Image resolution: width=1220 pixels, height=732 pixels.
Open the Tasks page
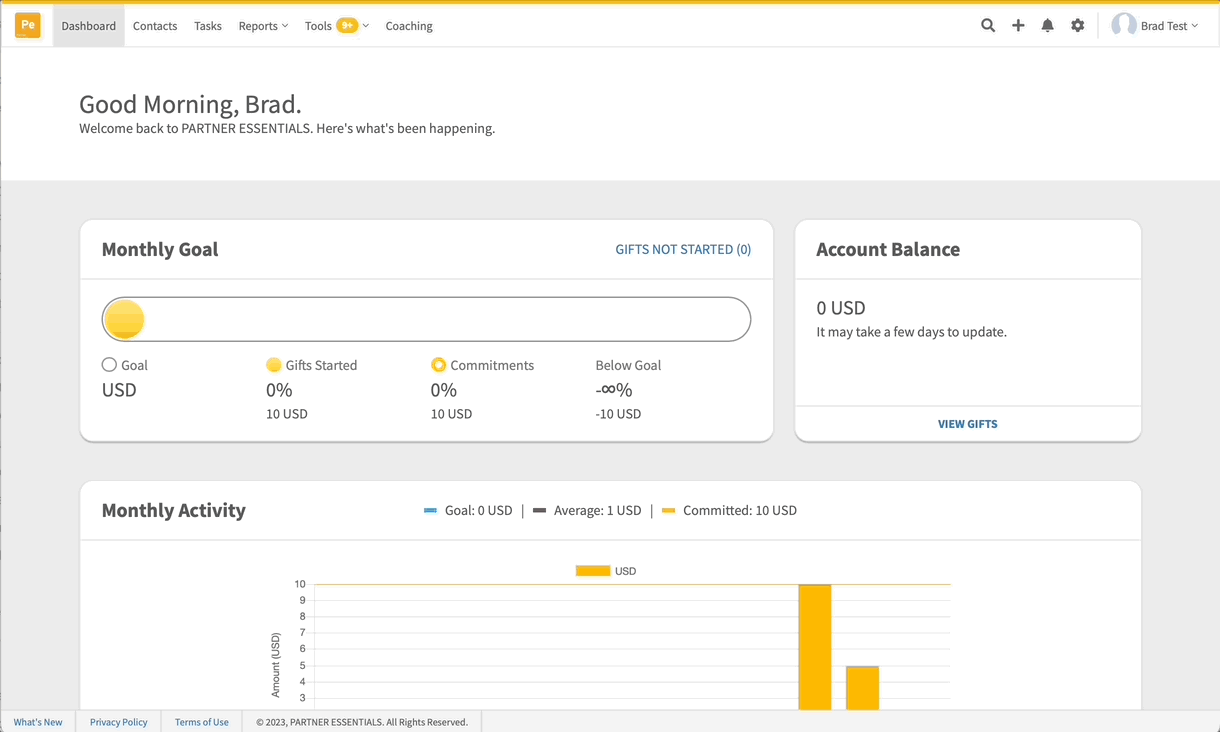pyautogui.click(x=208, y=26)
